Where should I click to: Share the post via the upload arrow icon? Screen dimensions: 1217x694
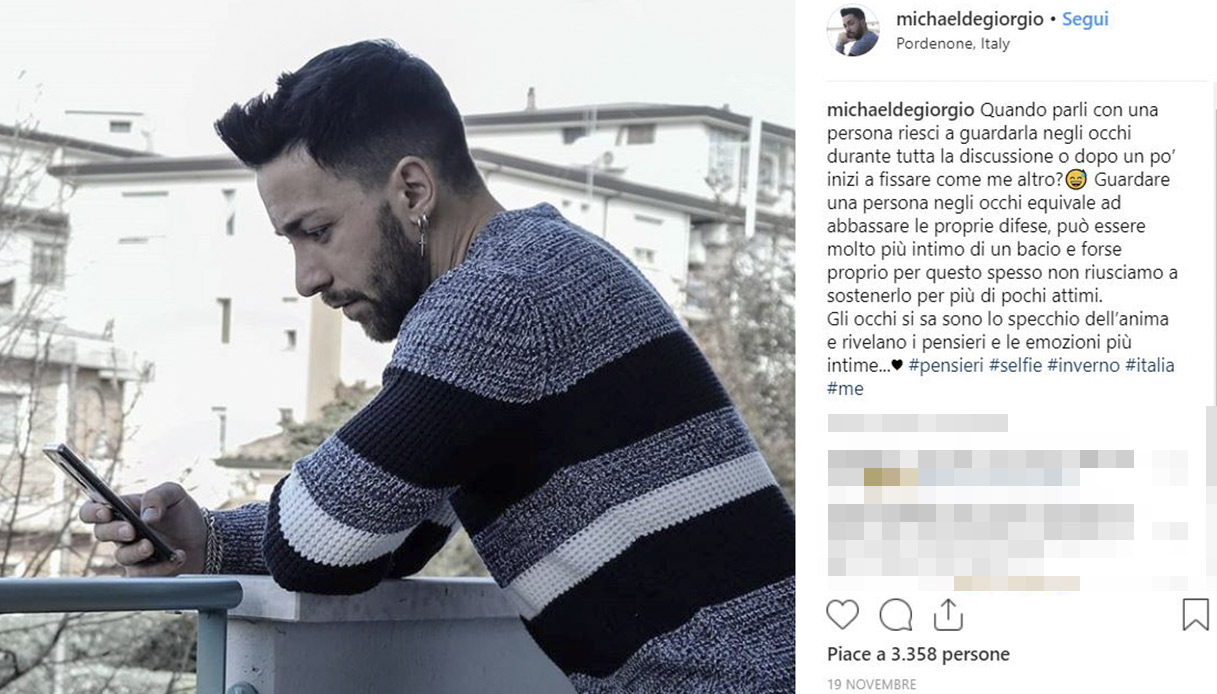click(947, 614)
